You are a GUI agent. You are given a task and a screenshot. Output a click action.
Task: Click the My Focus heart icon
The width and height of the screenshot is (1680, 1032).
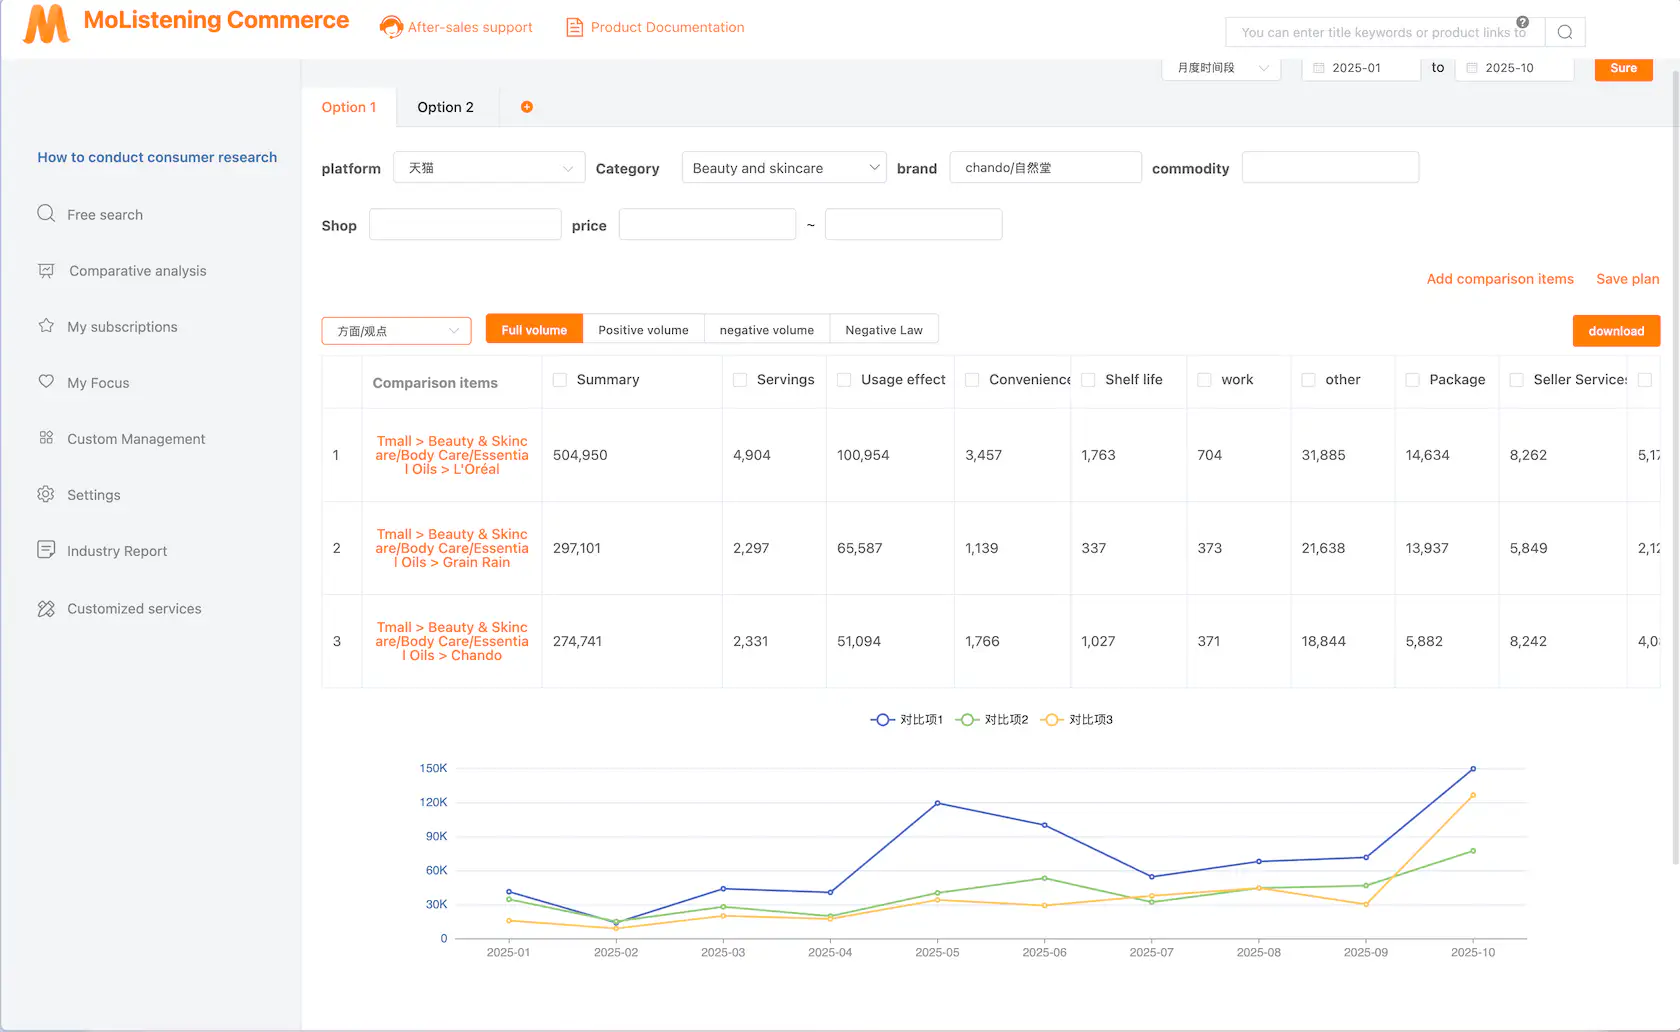coord(46,381)
